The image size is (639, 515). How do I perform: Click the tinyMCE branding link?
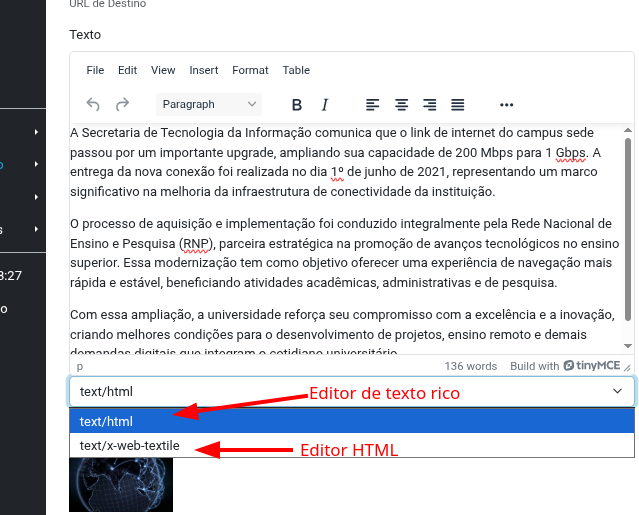pos(592,365)
